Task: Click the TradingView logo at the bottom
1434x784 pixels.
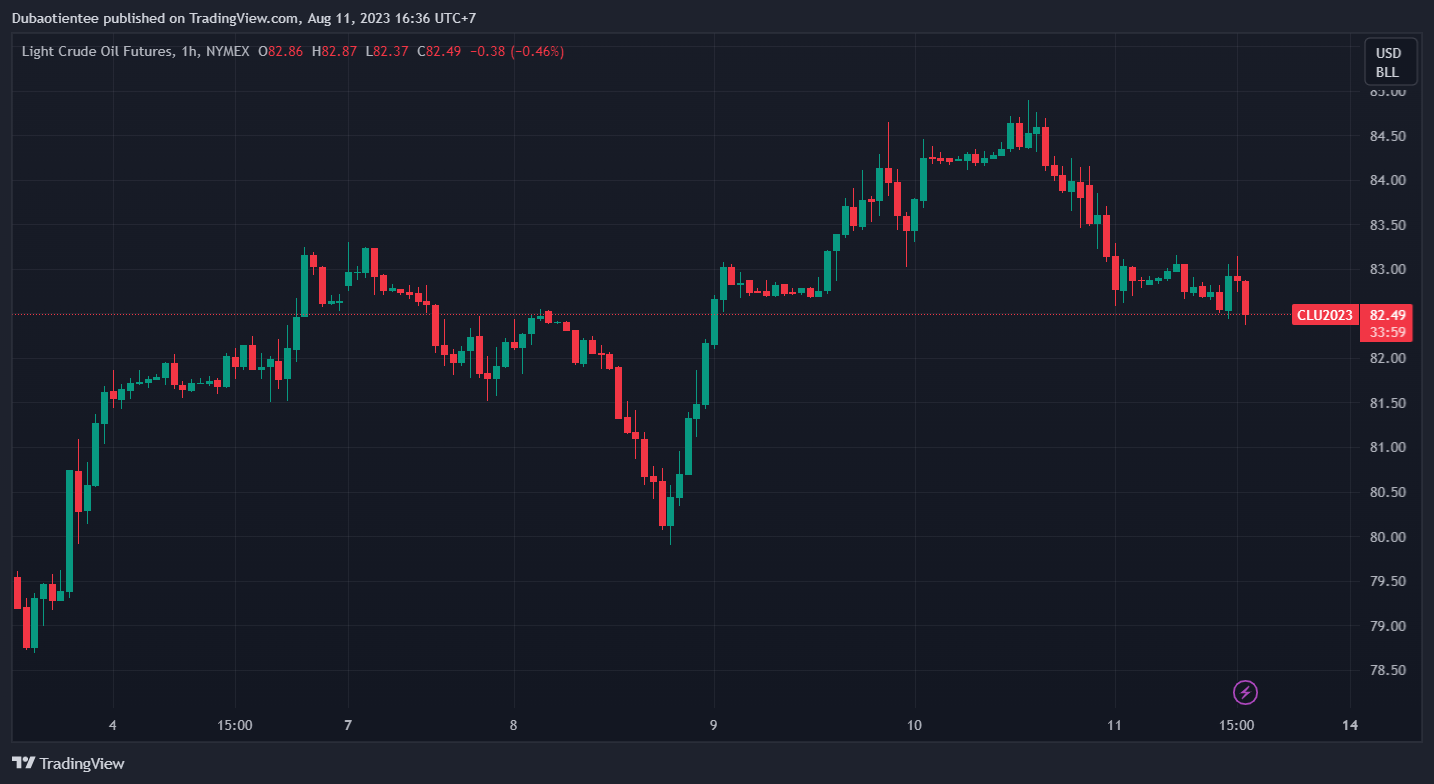Action: (69, 763)
